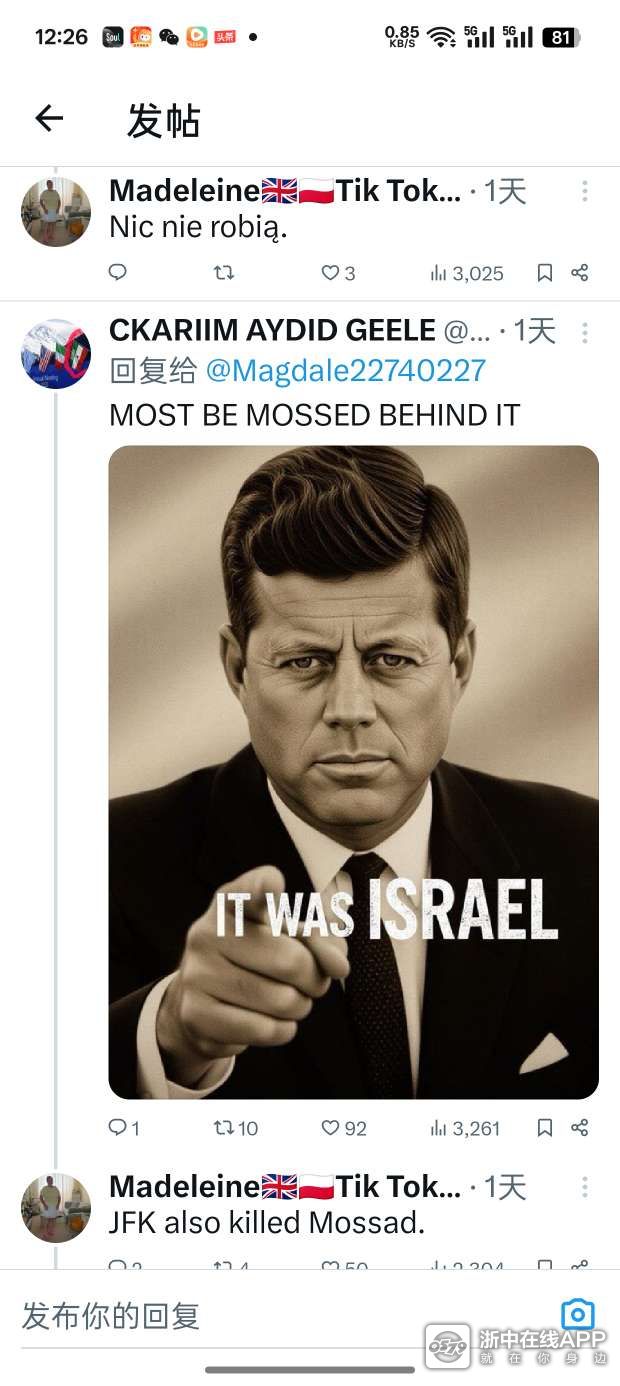Repost the "MOST BE MOSSED" post
Viewport: 620px width, 1386px height.
coord(225,1127)
